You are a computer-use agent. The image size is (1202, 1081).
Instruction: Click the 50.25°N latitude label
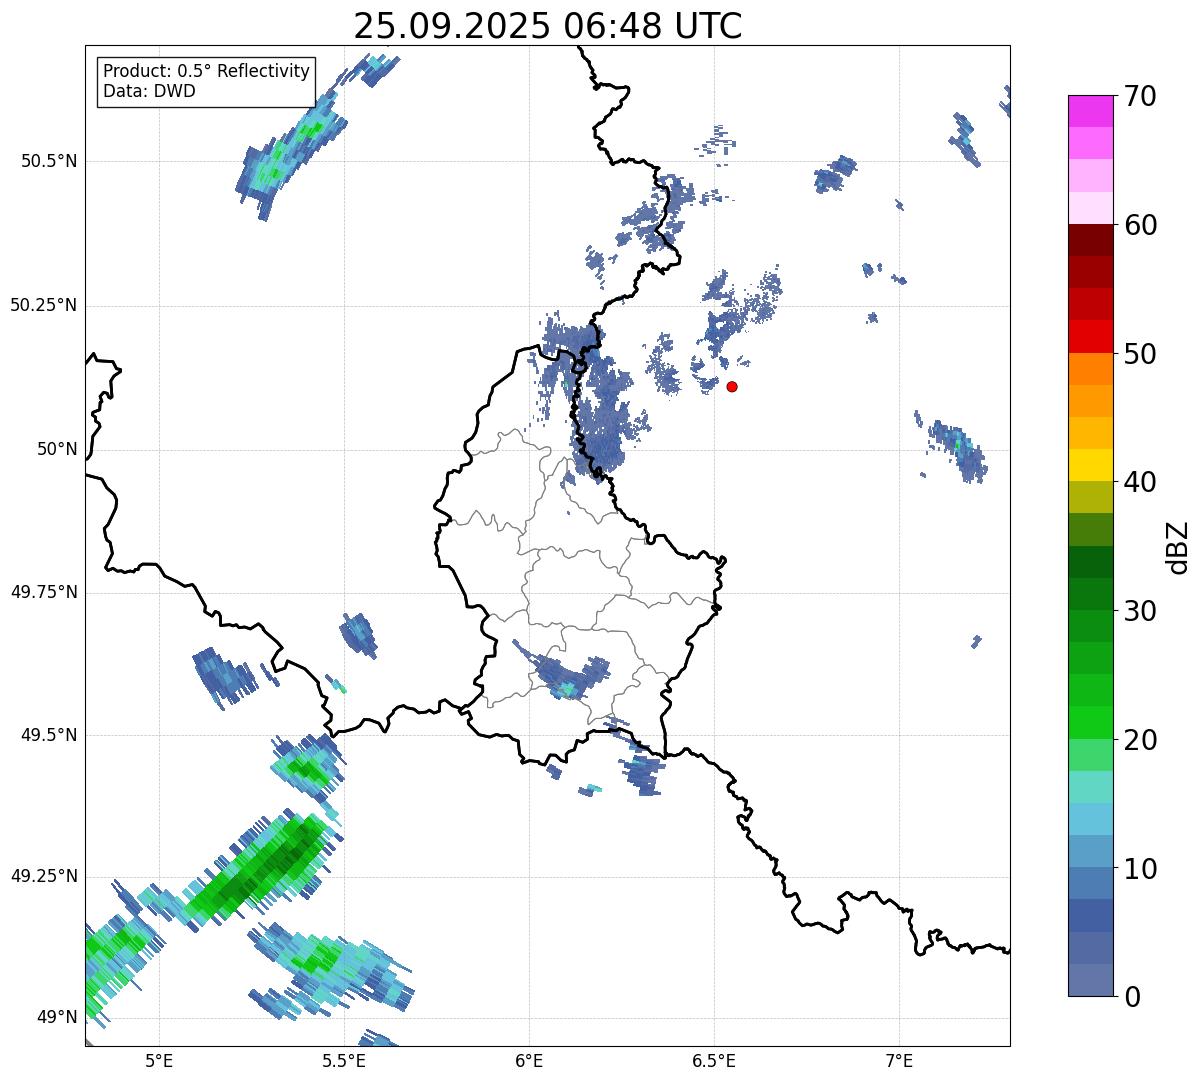(44, 305)
